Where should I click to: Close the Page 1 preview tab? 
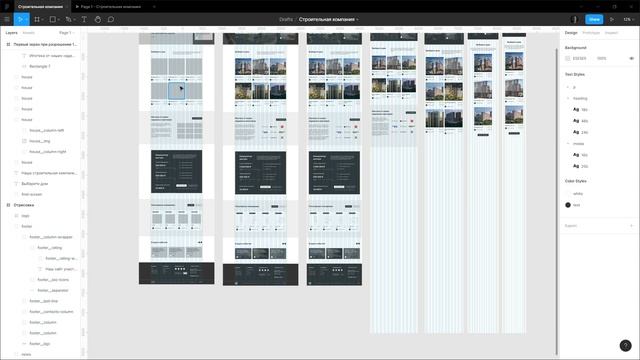coord(154,7)
